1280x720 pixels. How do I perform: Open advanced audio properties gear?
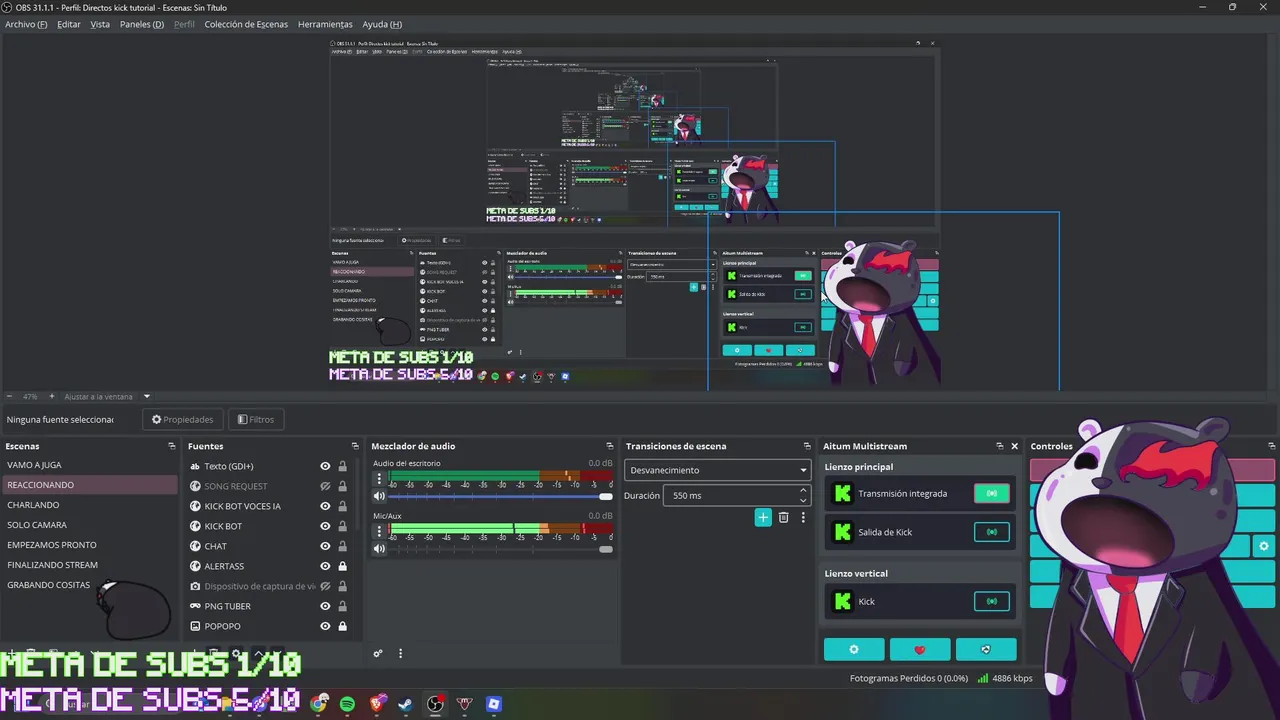coord(378,654)
